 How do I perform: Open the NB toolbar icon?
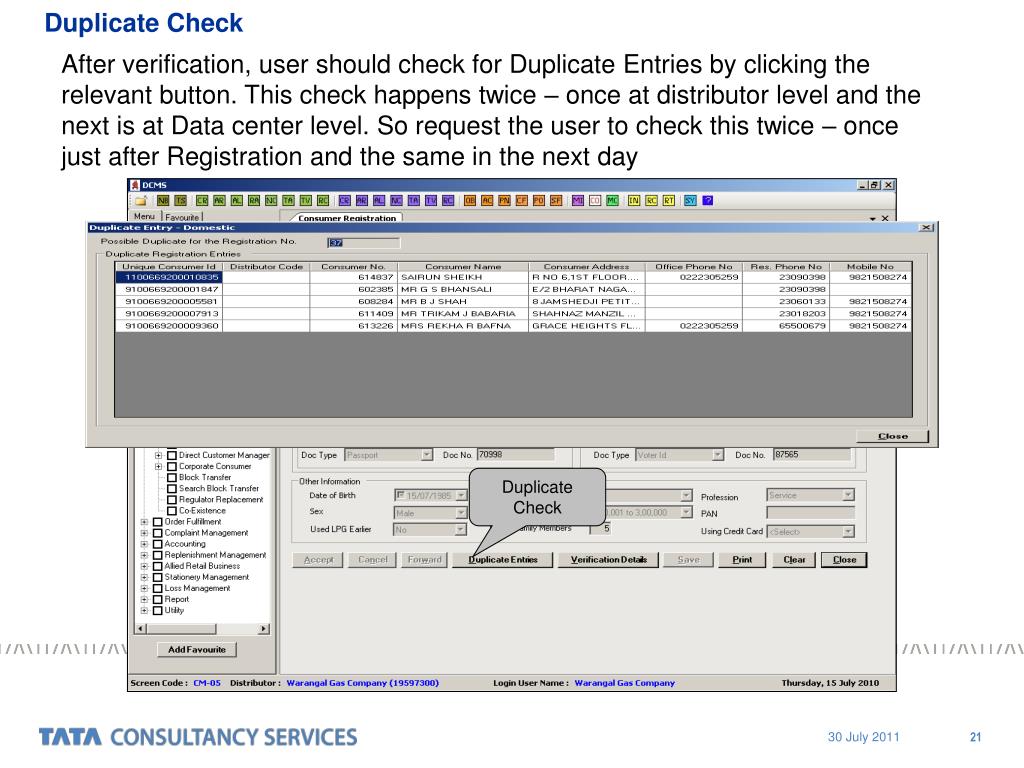tap(163, 200)
